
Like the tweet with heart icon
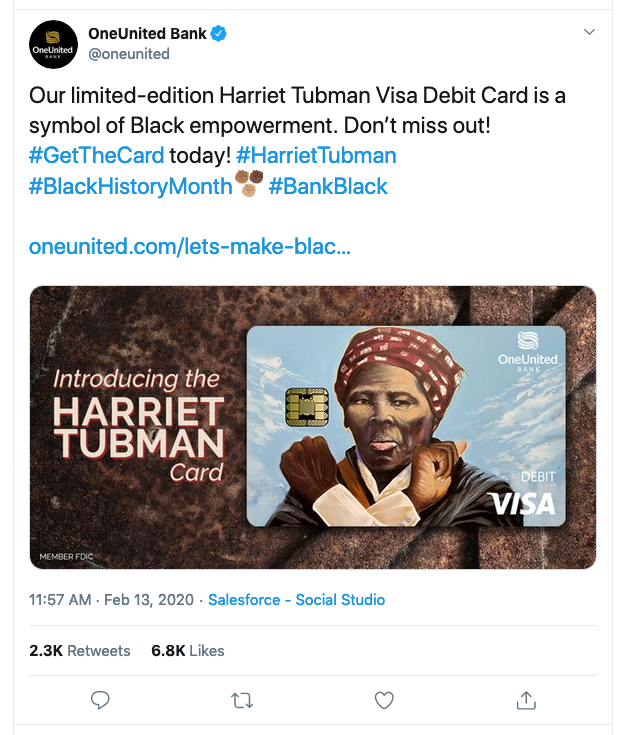[x=384, y=701]
